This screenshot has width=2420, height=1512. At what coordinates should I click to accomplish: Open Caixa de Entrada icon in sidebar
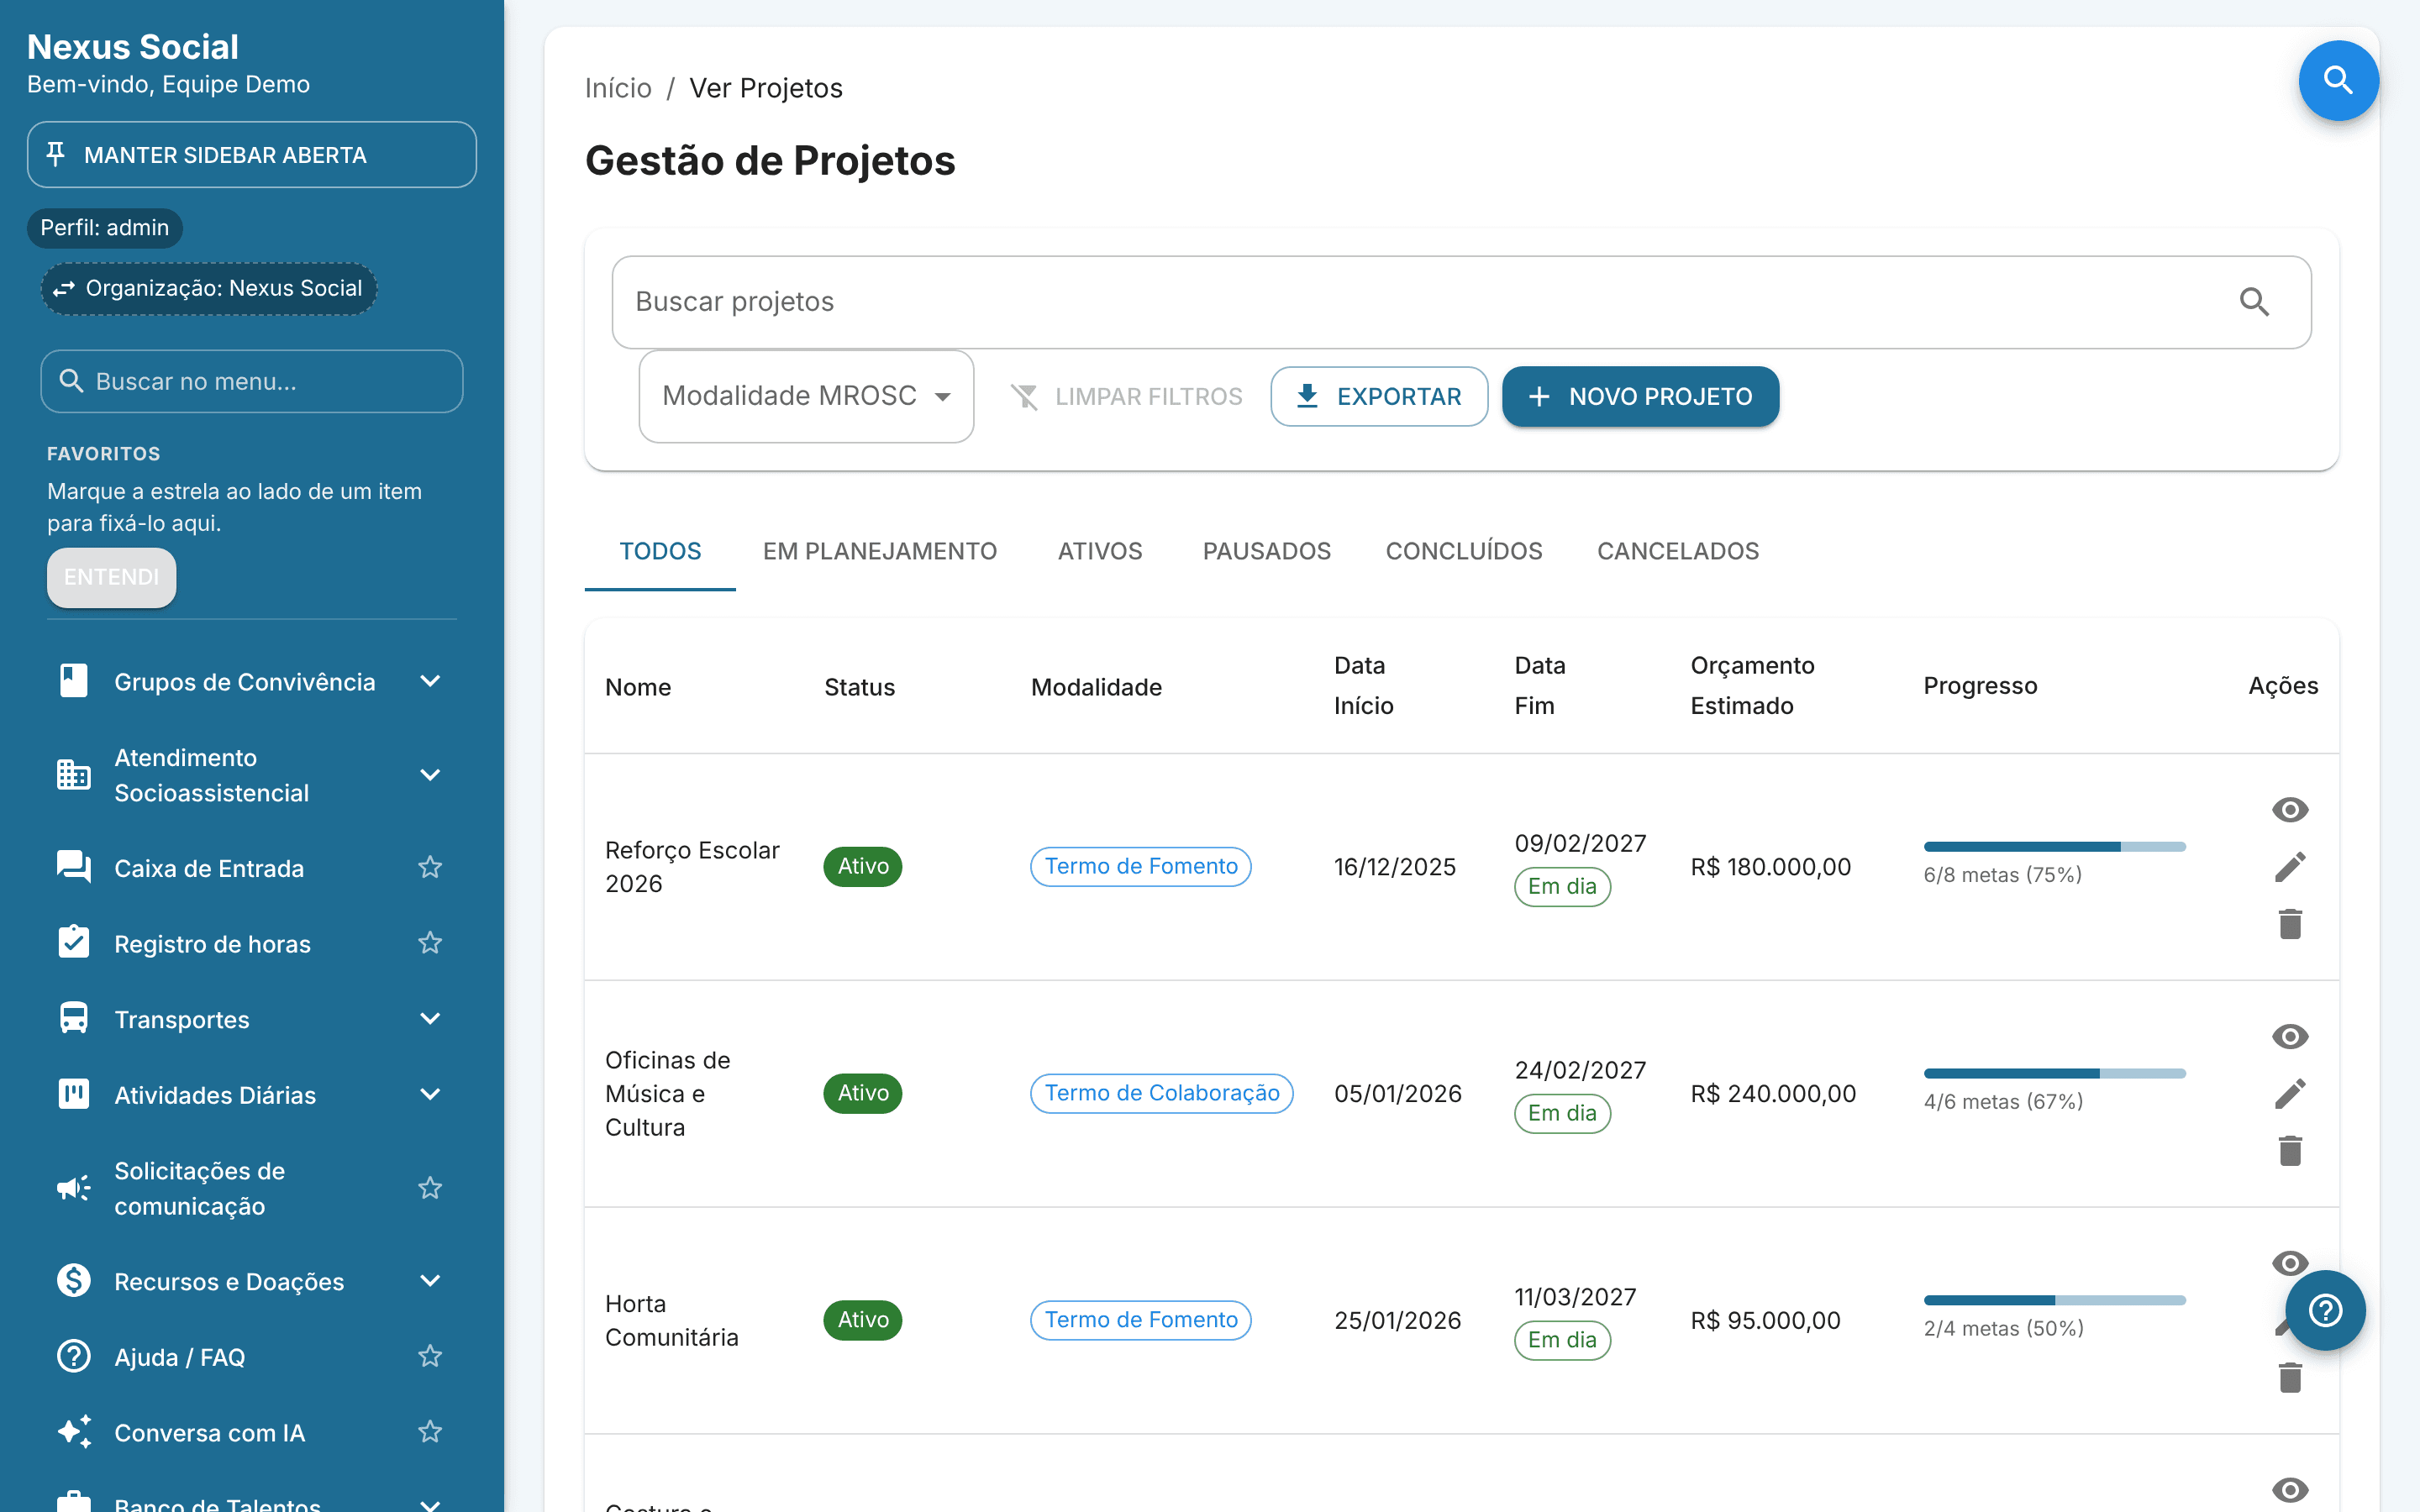point(74,867)
